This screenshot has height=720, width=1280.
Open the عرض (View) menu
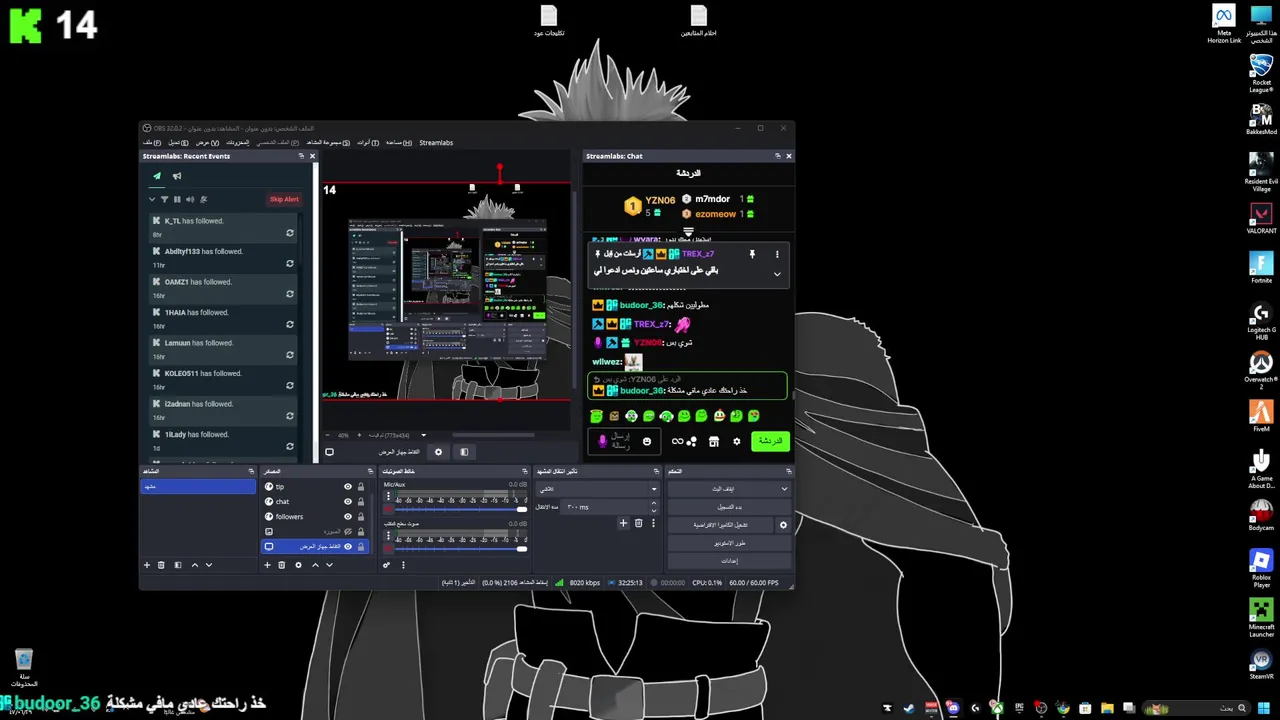point(207,143)
